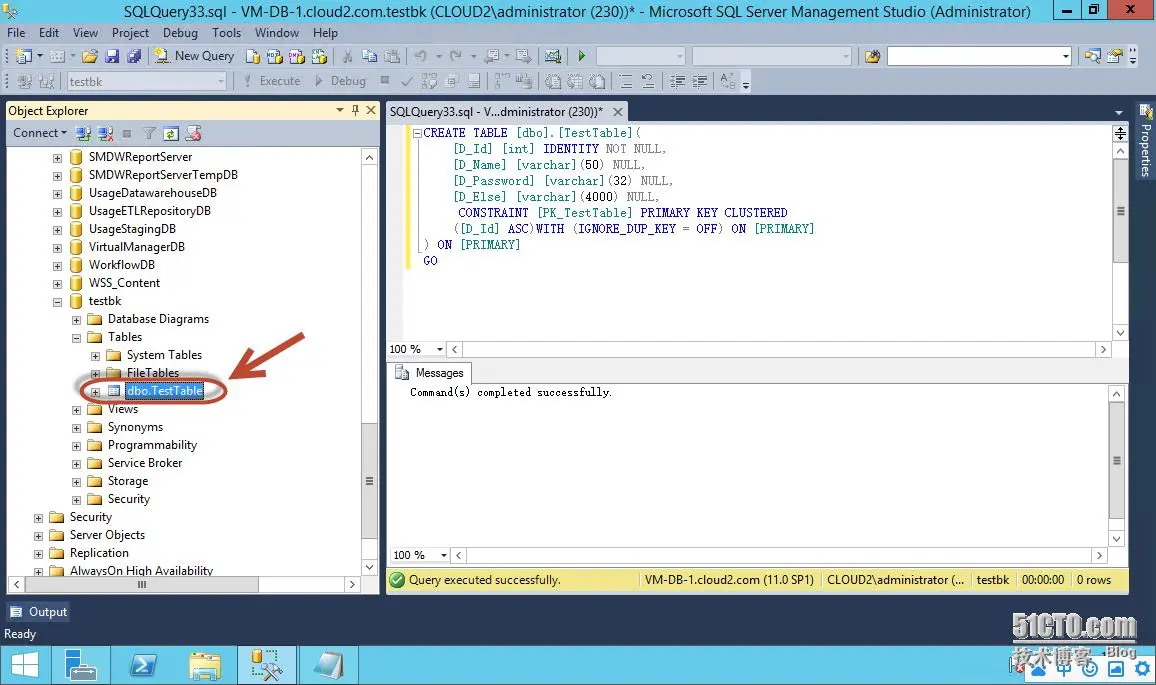Click the Save All icon
1156x685 pixels.
click(134, 56)
